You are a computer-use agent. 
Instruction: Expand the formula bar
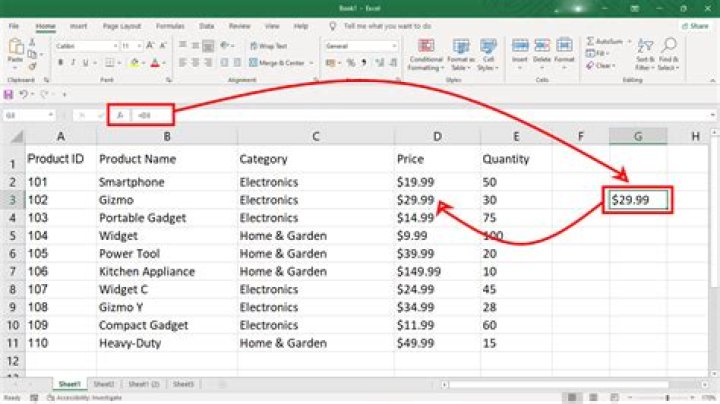pos(713,115)
